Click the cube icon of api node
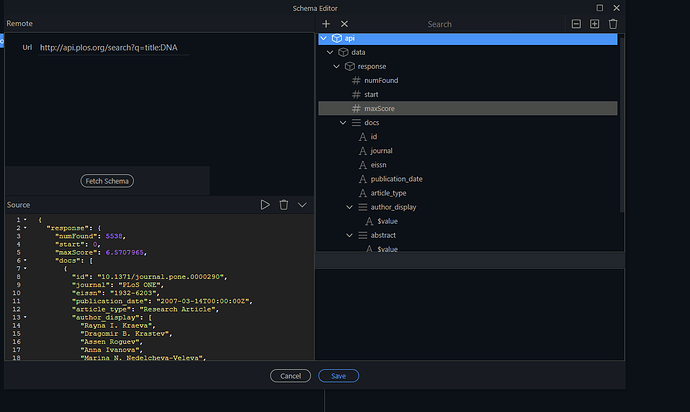This screenshot has width=690, height=412. click(x=337, y=38)
